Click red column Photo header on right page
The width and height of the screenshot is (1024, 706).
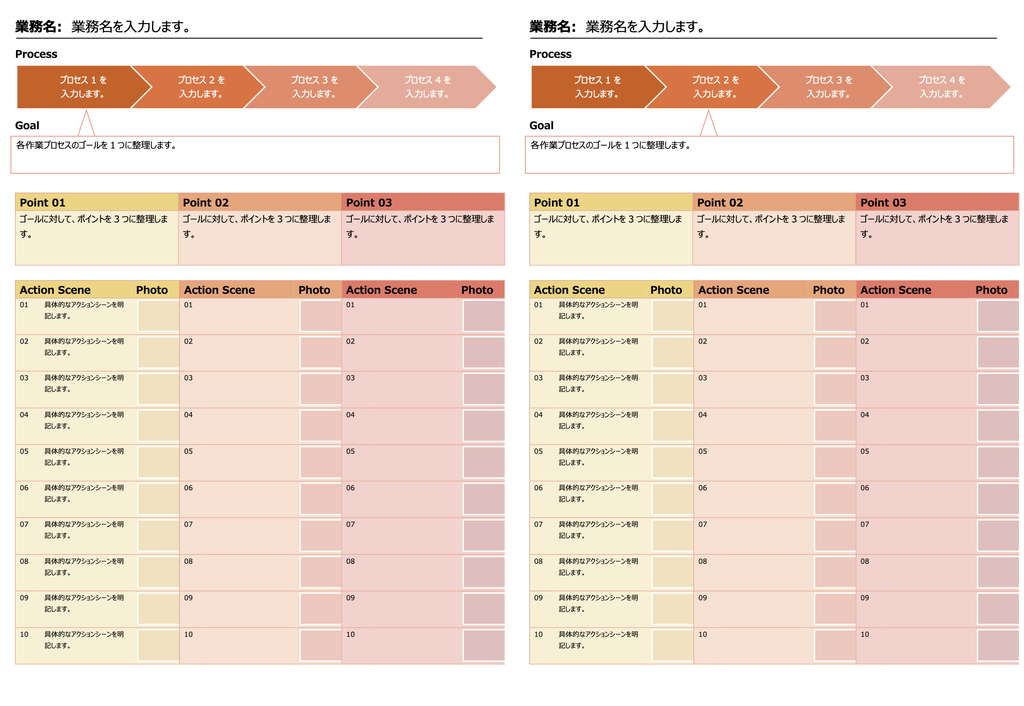[x=991, y=290]
